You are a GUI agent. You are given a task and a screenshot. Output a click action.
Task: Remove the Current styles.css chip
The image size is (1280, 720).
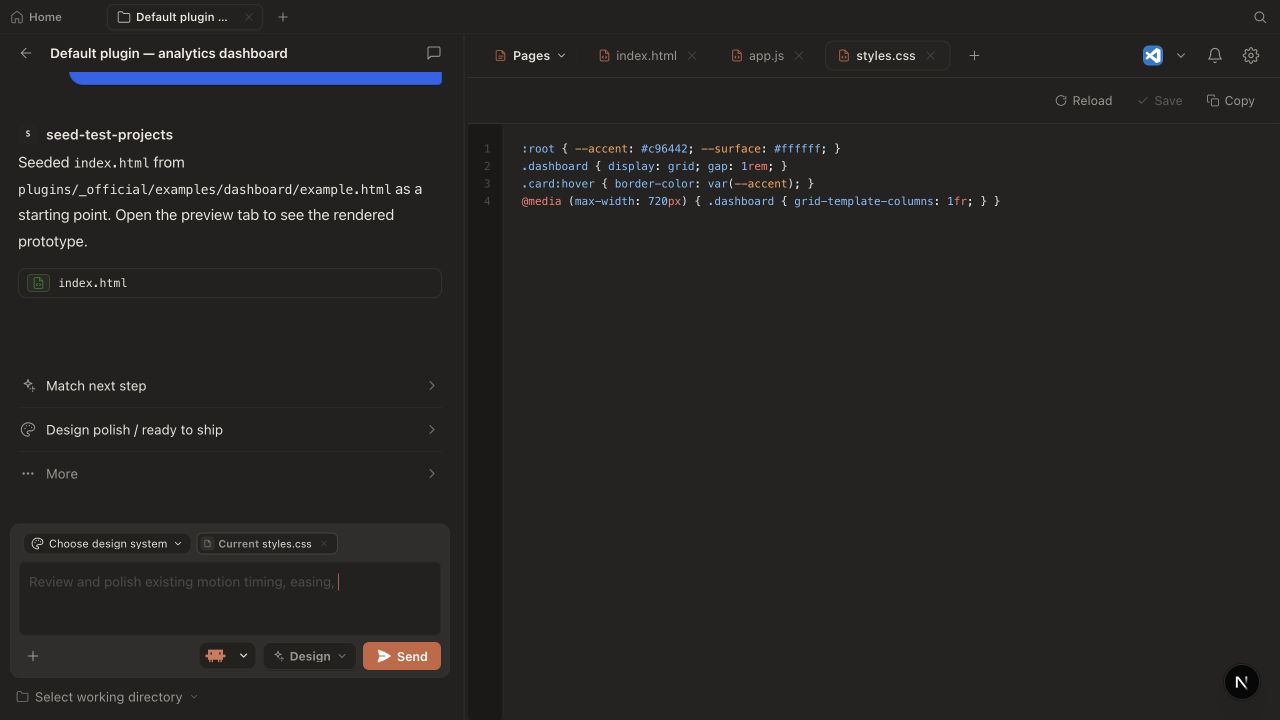point(324,544)
